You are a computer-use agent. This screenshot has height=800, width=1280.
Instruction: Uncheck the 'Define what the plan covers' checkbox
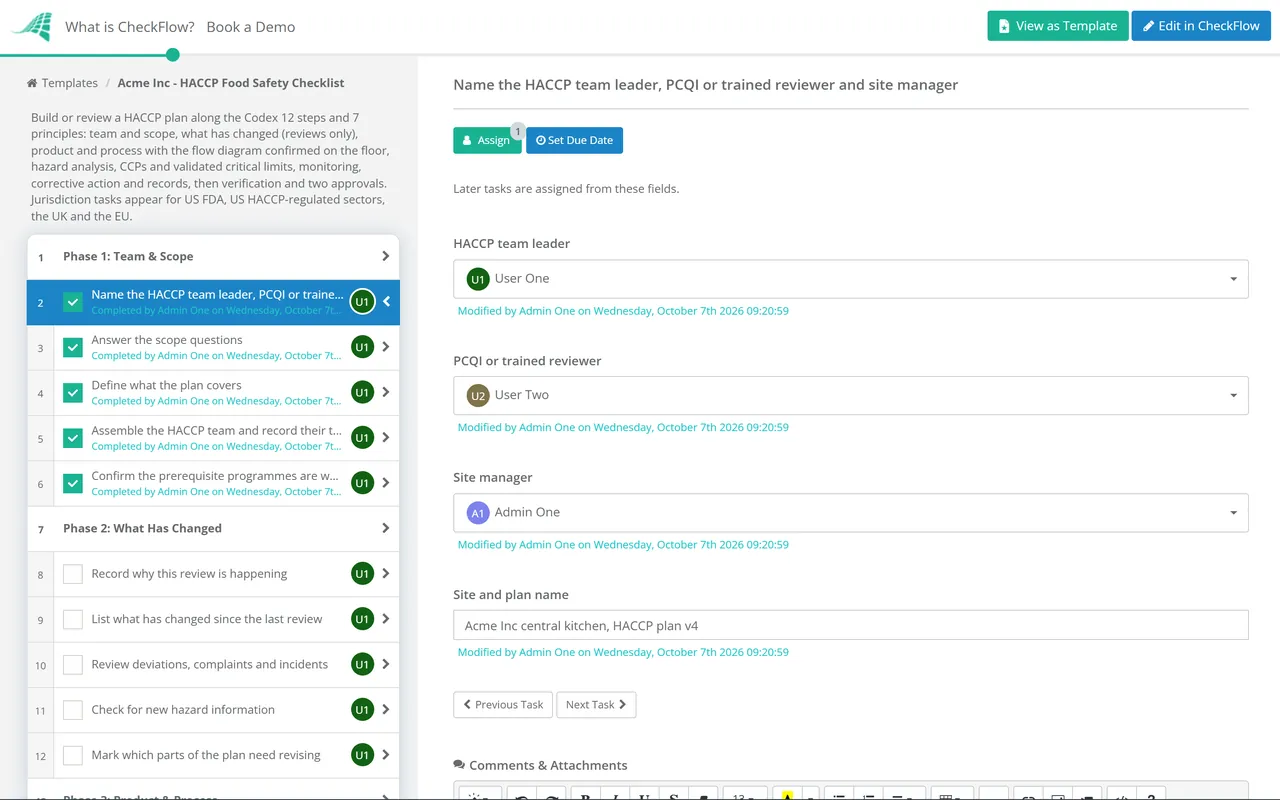click(73, 393)
